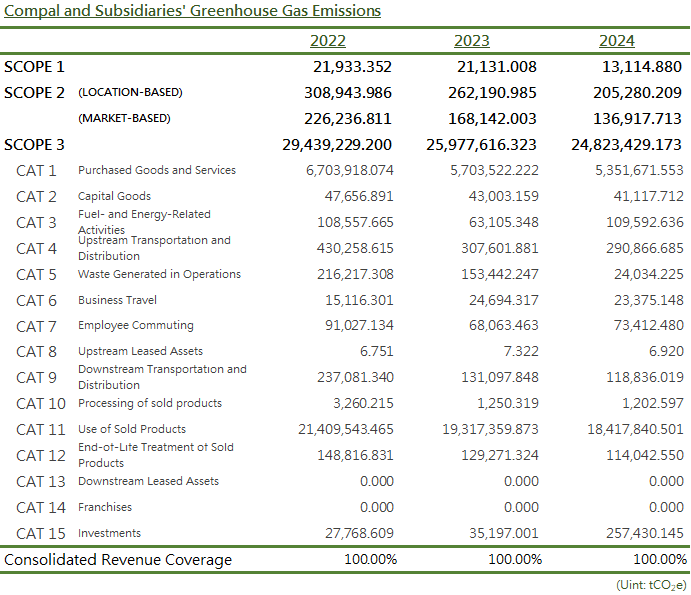Click market-based value 168,142.003
This screenshot has height=595, width=691.
[492, 119]
